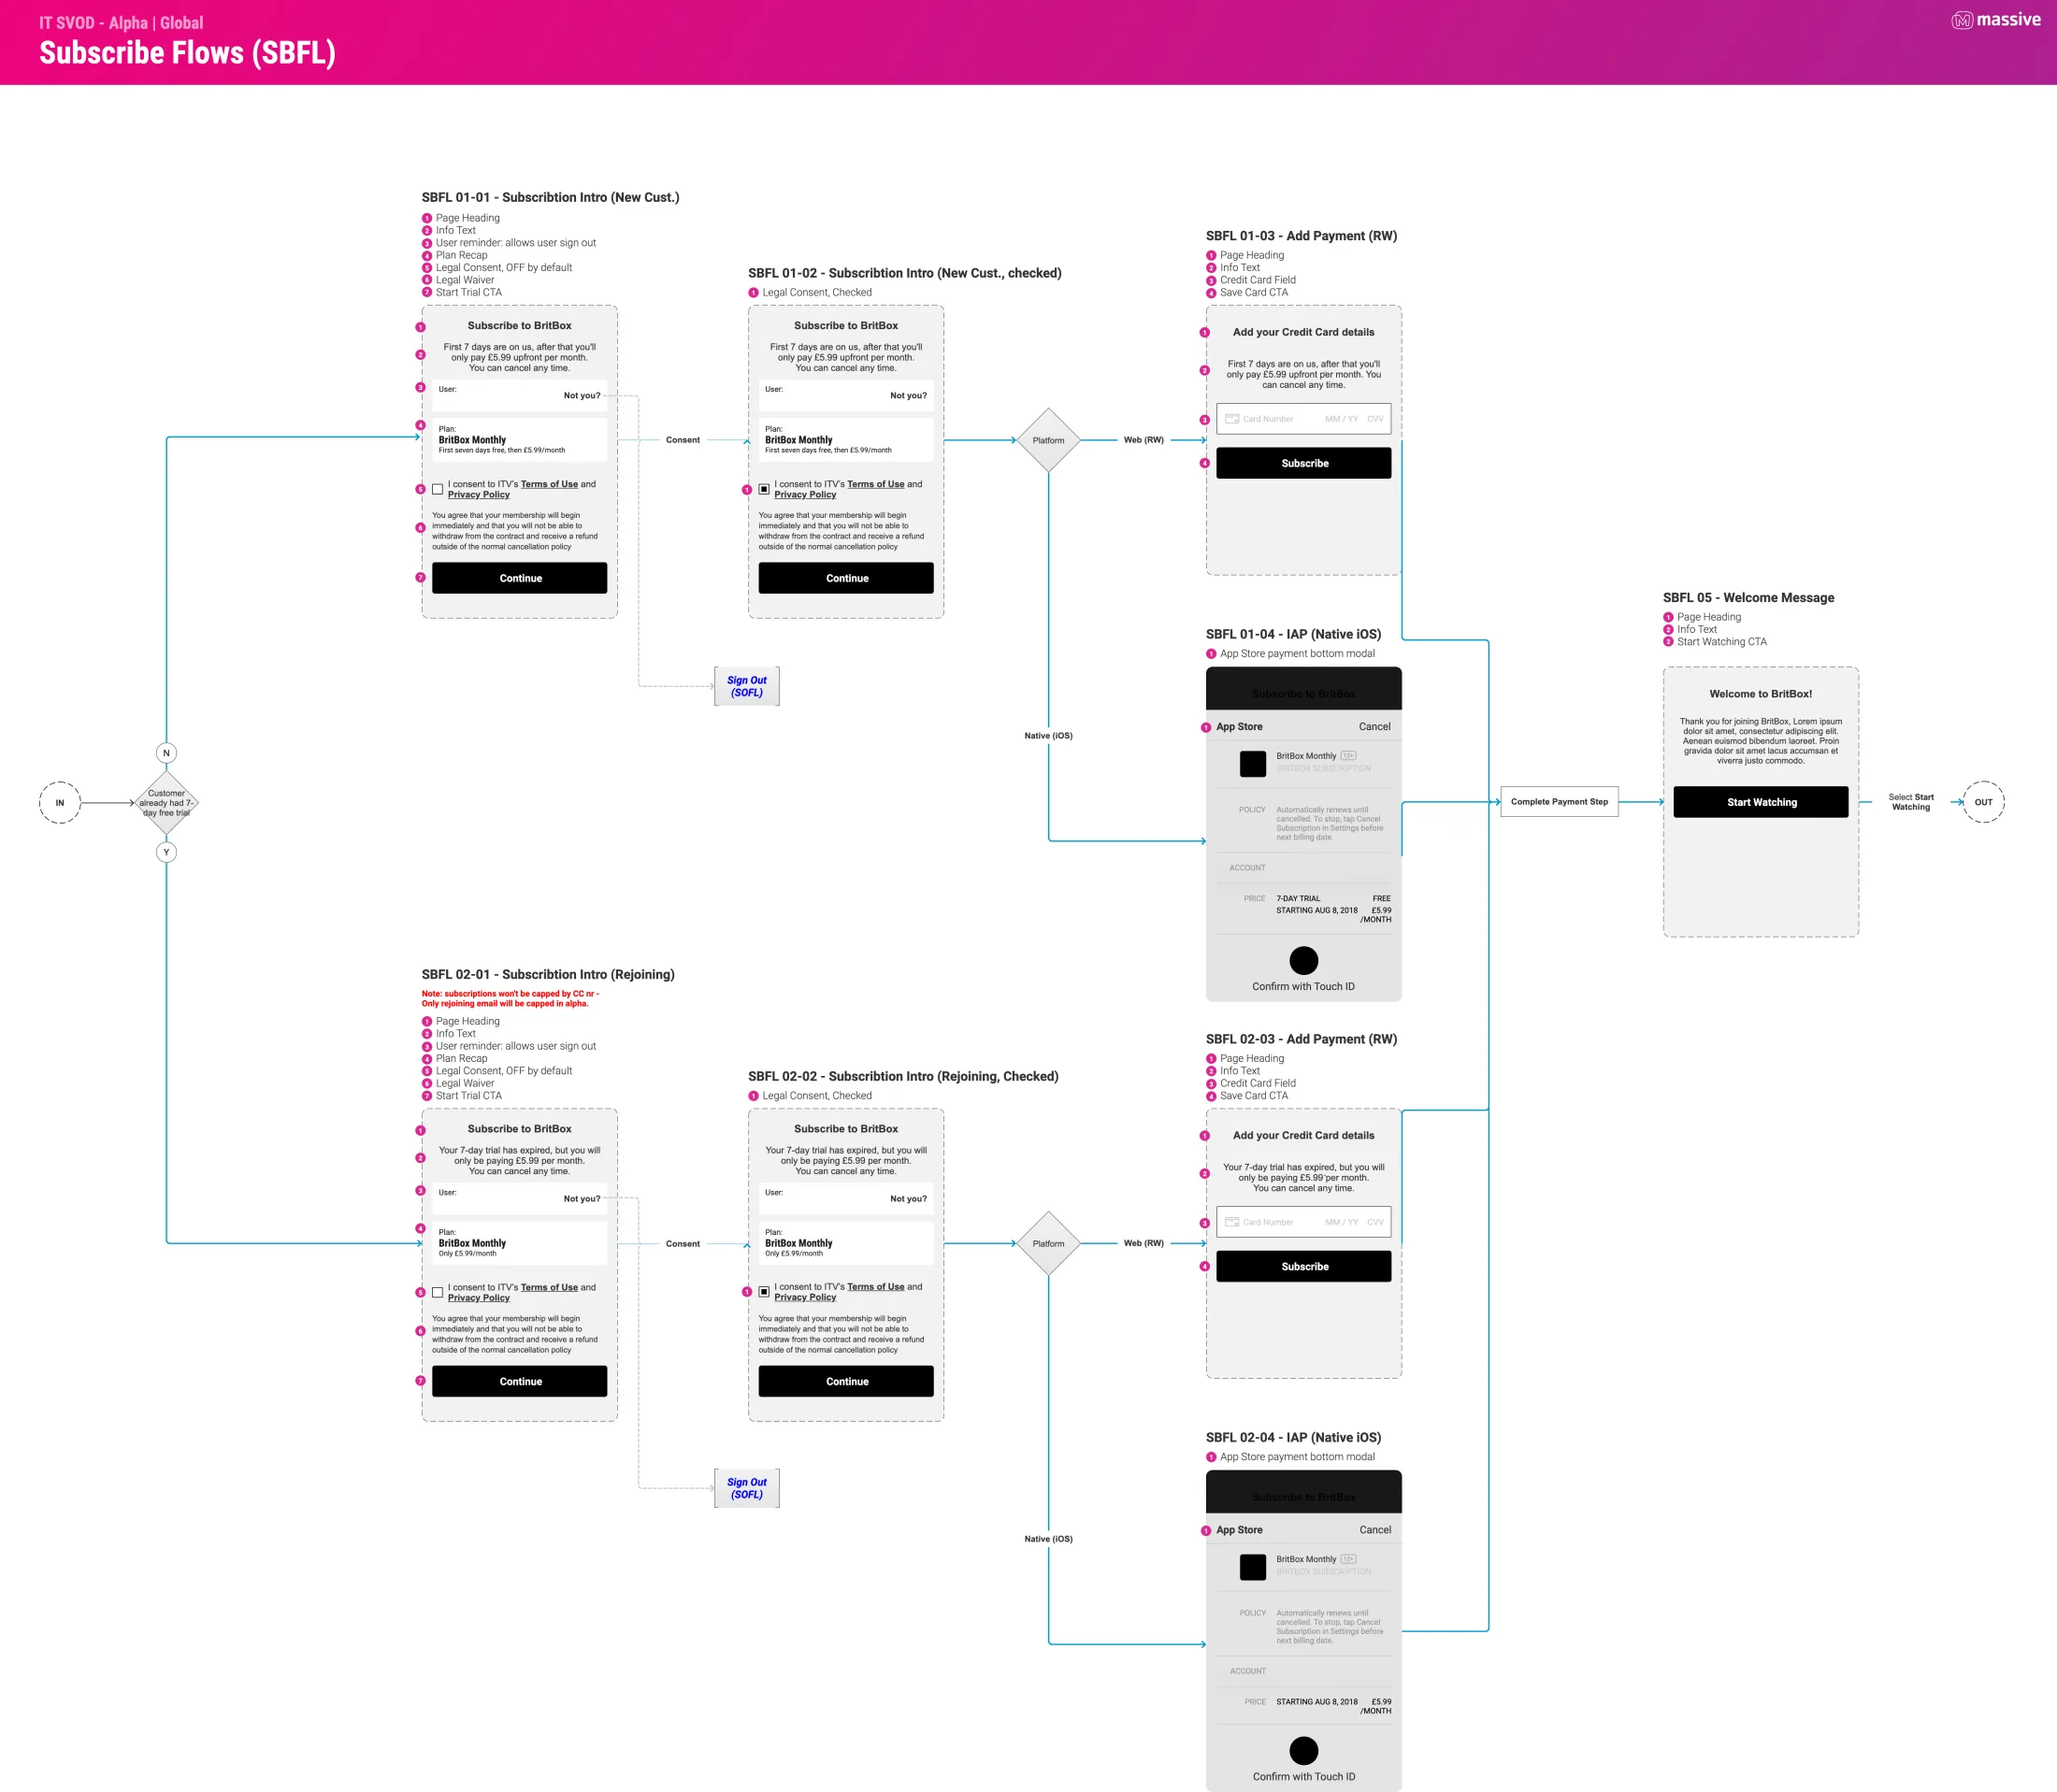Click the CVV field in SBFL 01-03

(x=1375, y=419)
